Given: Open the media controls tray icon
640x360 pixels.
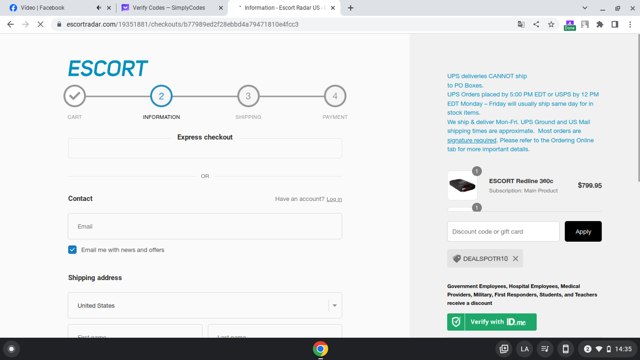Looking at the screenshot, I should (545, 349).
